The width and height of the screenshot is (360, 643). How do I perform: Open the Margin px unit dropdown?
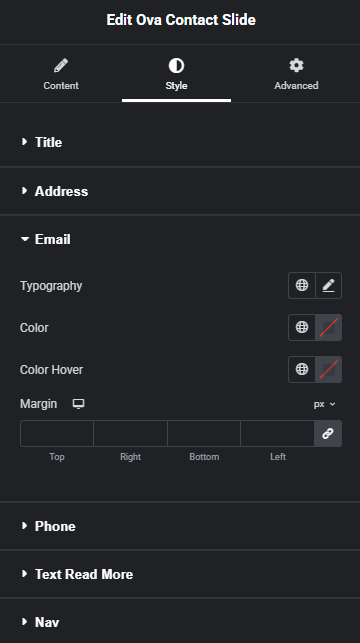pos(324,404)
